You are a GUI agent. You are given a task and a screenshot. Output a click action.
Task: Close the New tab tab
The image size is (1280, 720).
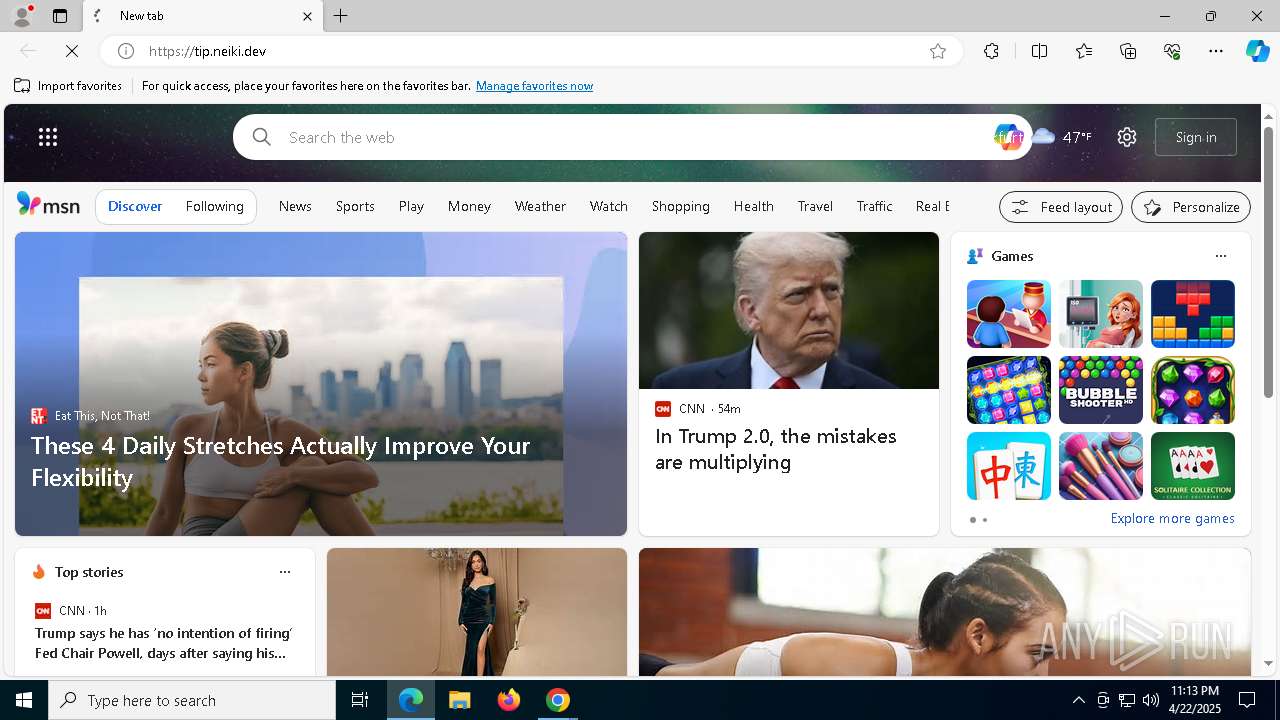click(x=307, y=16)
